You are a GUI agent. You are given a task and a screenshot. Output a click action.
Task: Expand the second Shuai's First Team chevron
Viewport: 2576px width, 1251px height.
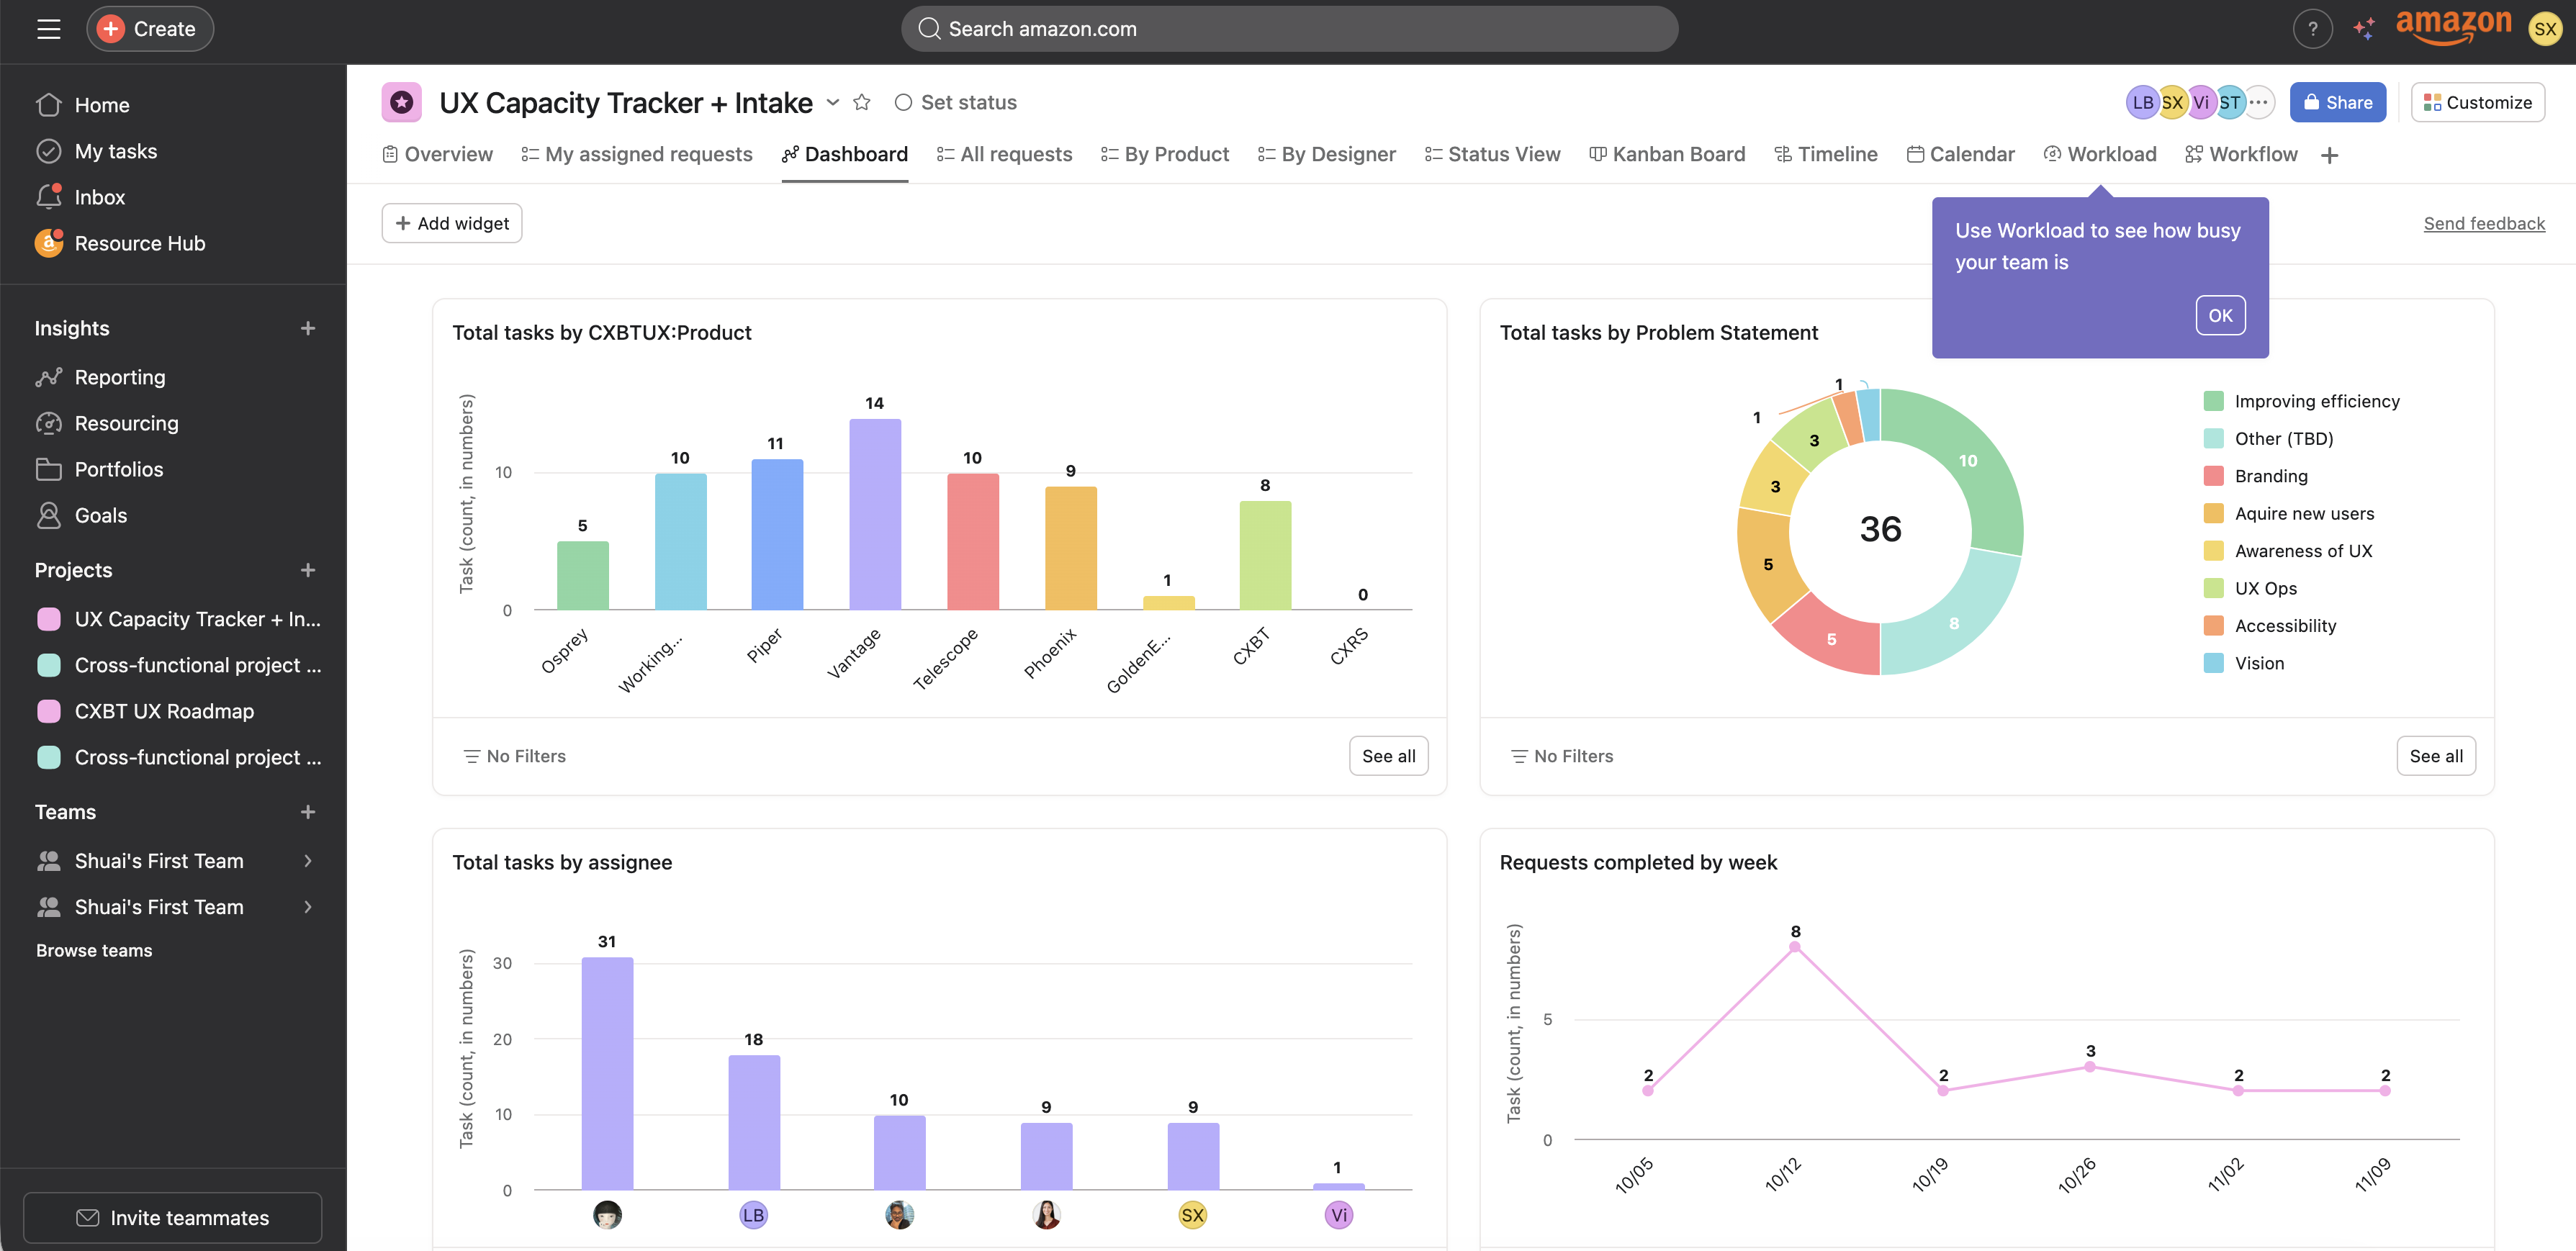pos(308,907)
